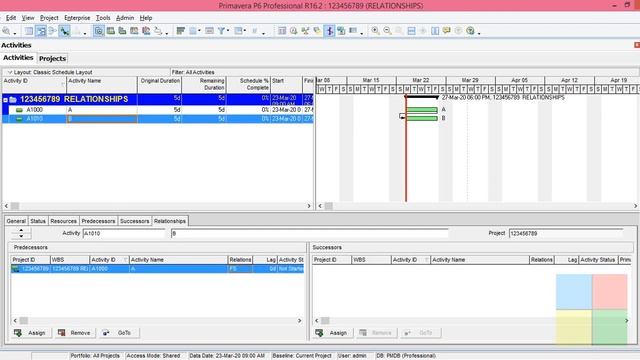Click the Schedule clock icon

click(x=293, y=31)
